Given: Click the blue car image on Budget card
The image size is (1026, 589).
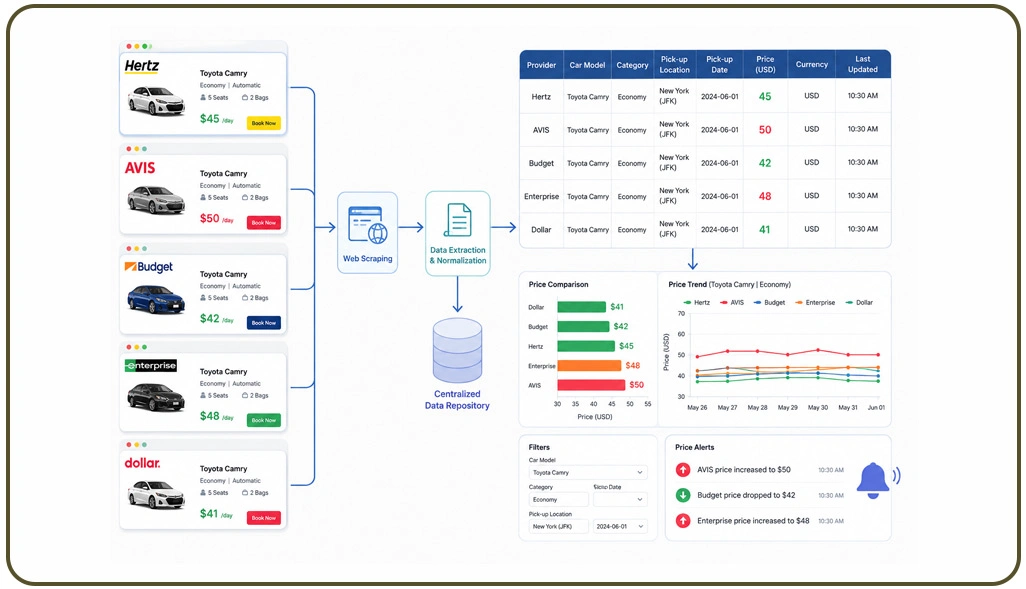Looking at the screenshot, I should point(156,300).
